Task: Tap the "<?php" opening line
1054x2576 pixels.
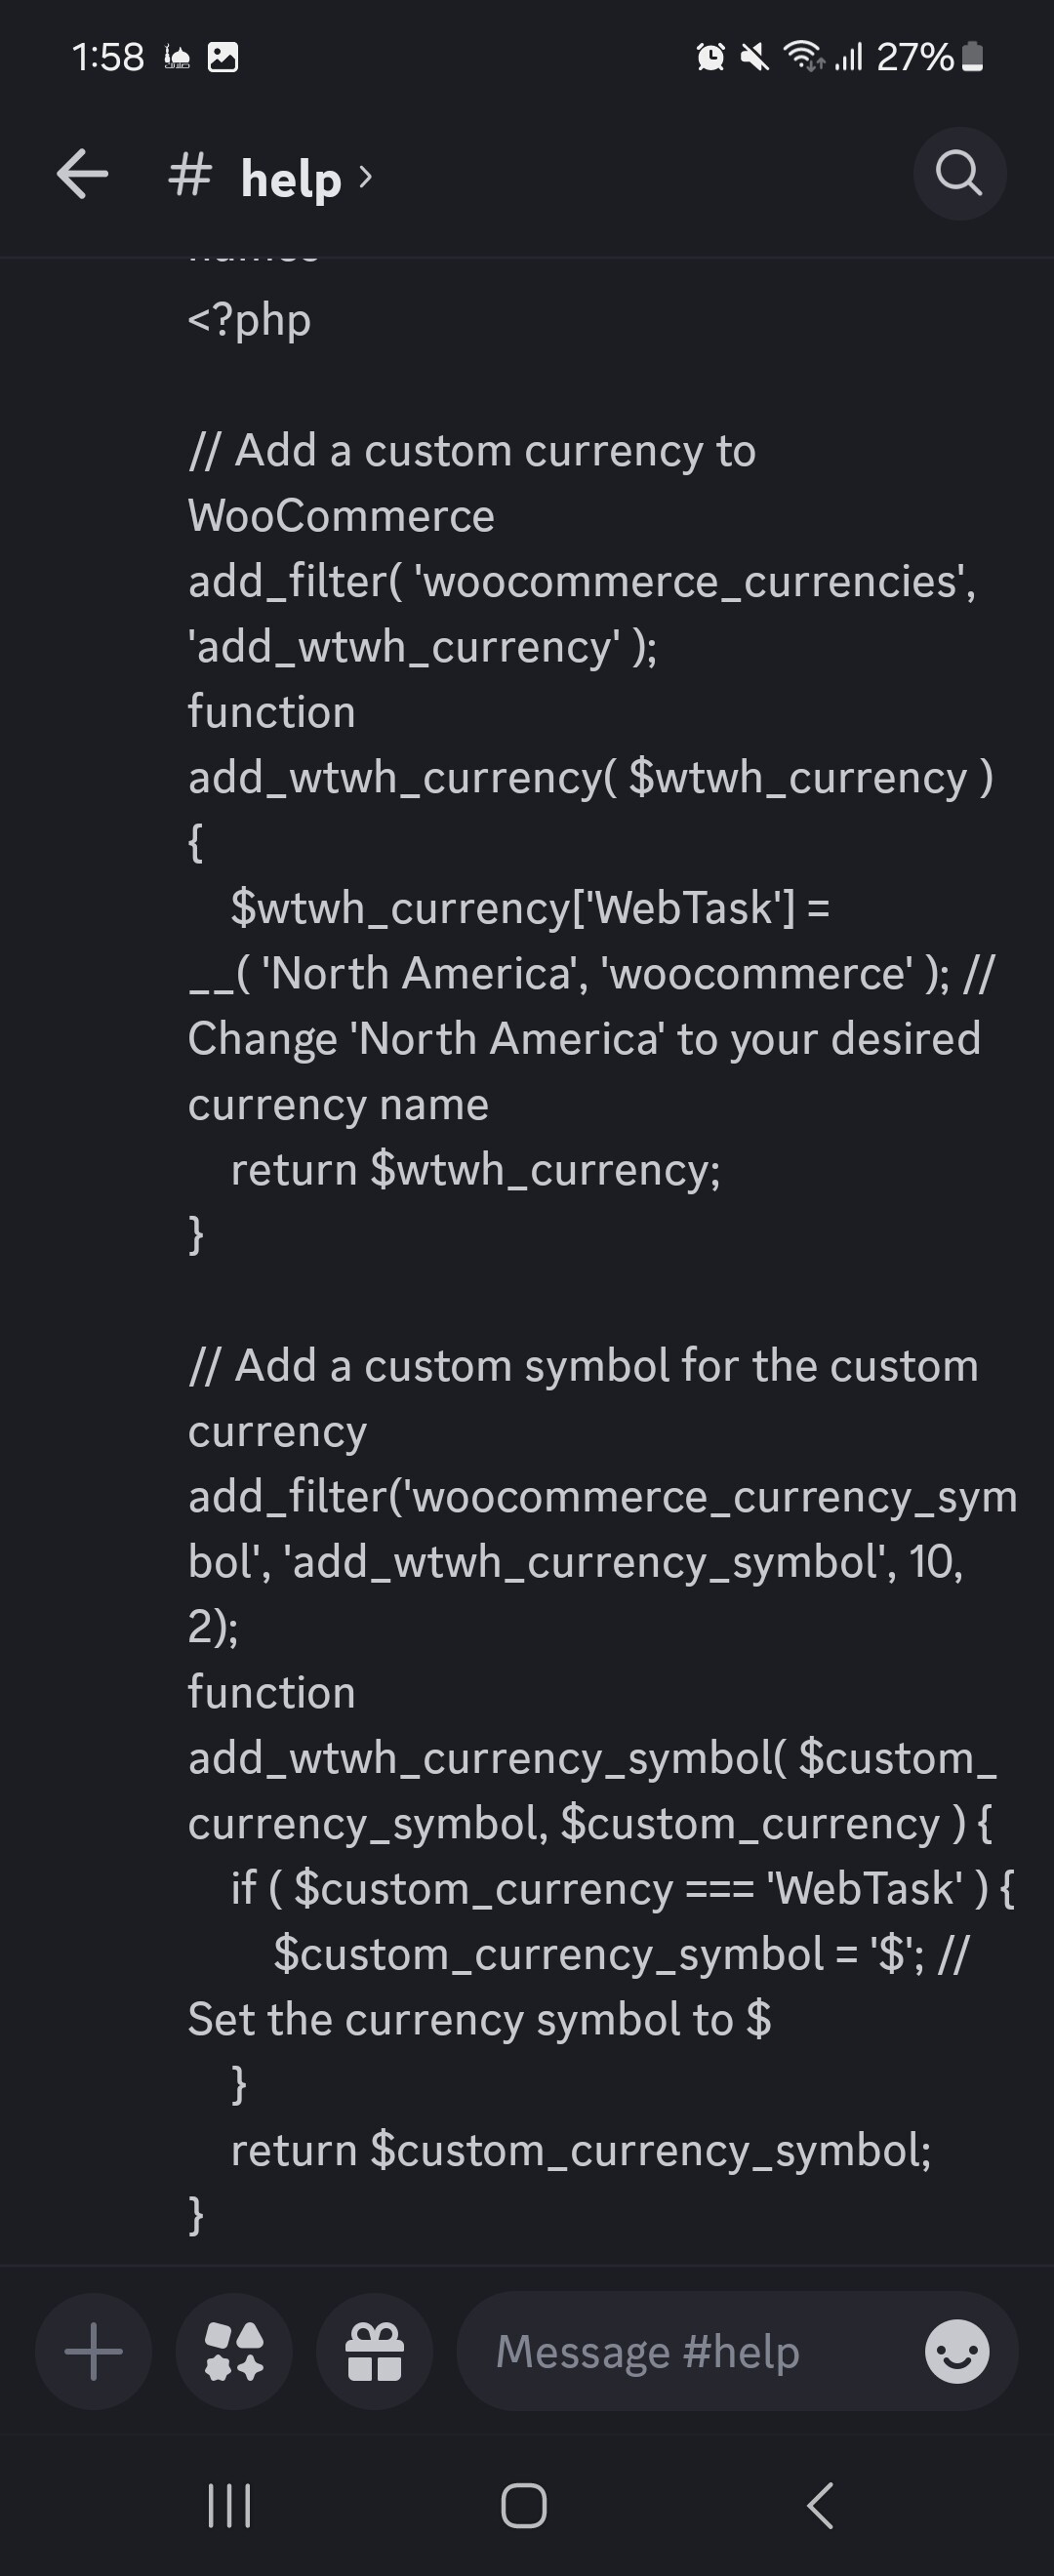Action: [x=250, y=320]
